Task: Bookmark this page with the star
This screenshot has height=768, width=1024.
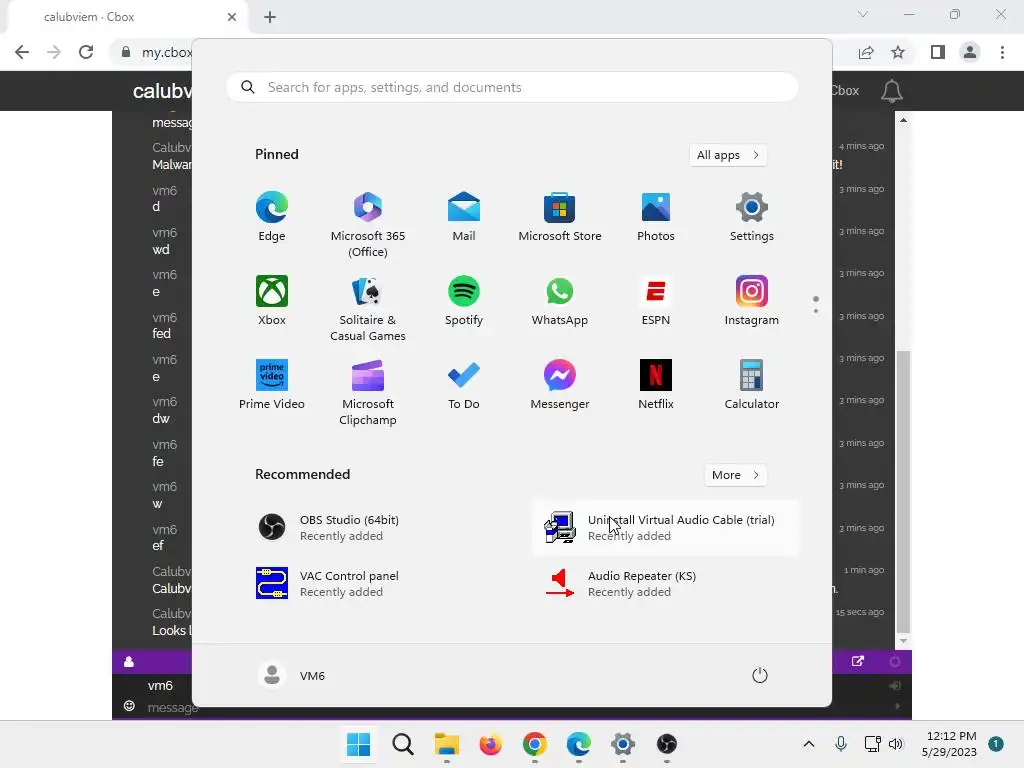Action: pos(898,52)
